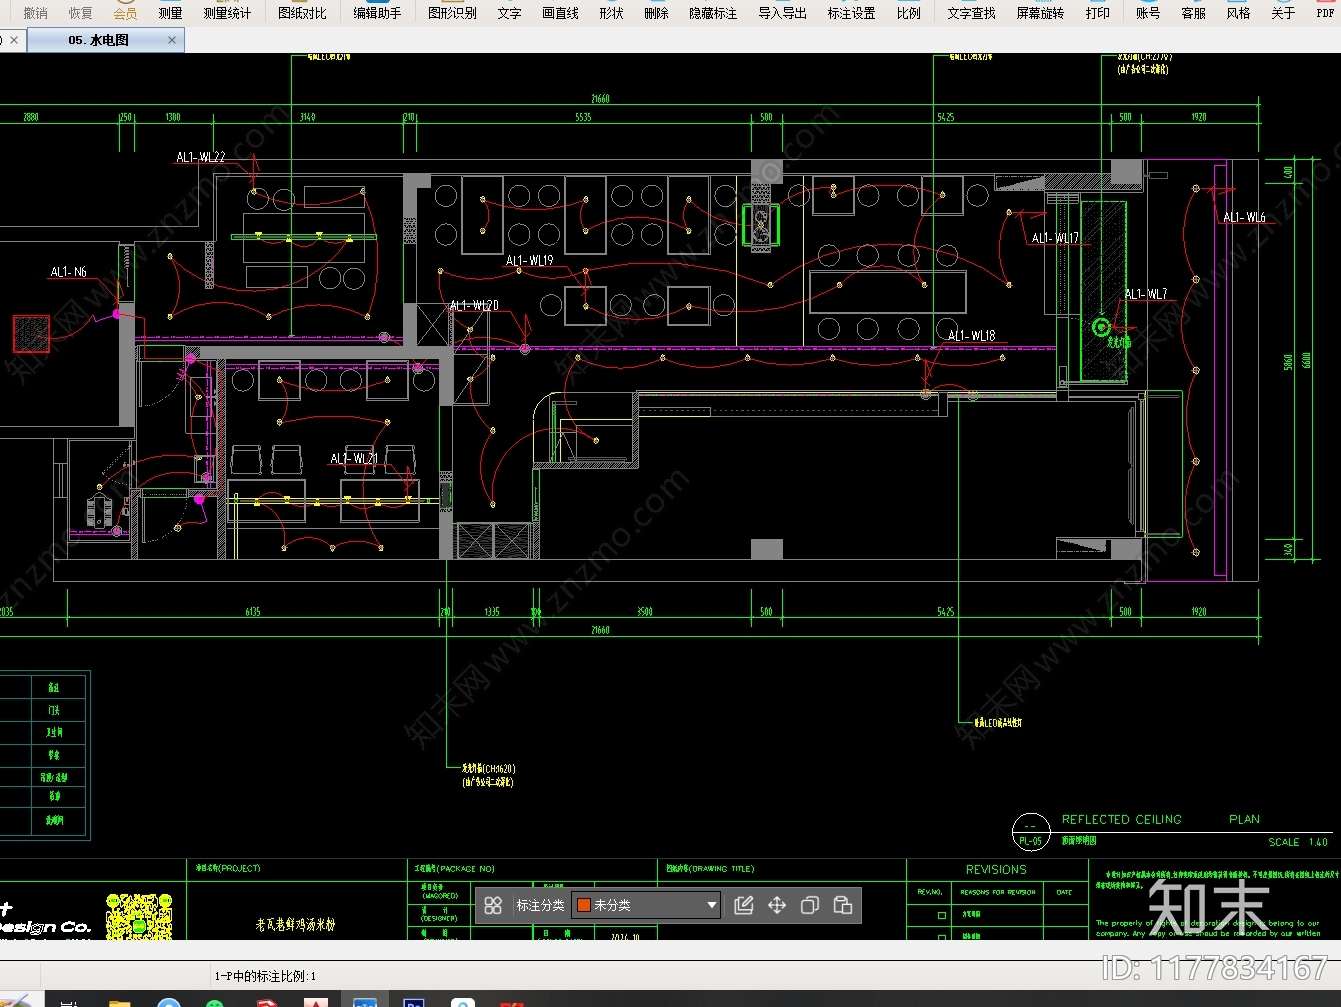Open the green WeChat icon in taskbar
The image size is (1341, 1007).
pyautogui.click(x=214, y=1002)
